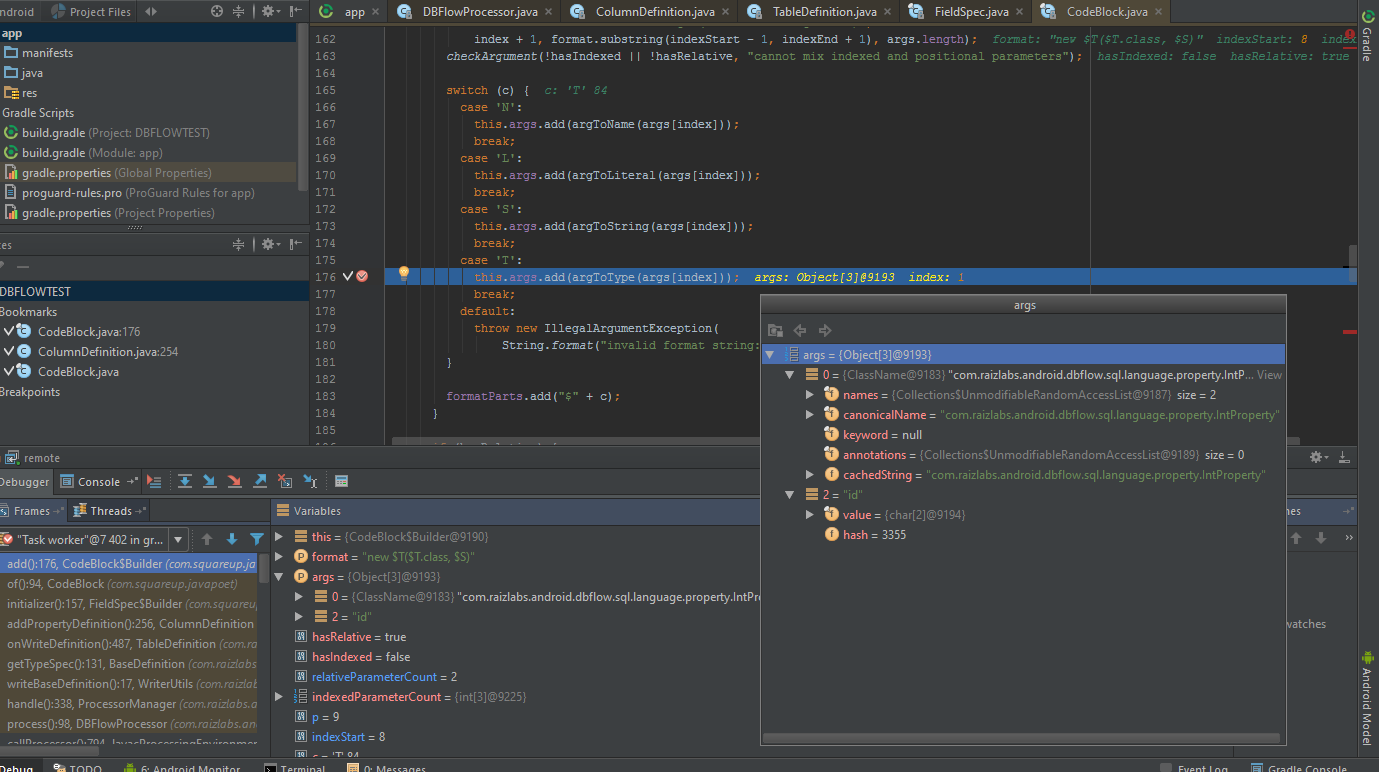
Task: Hide the Favorites panel with hide icon
Action: (x=296, y=244)
